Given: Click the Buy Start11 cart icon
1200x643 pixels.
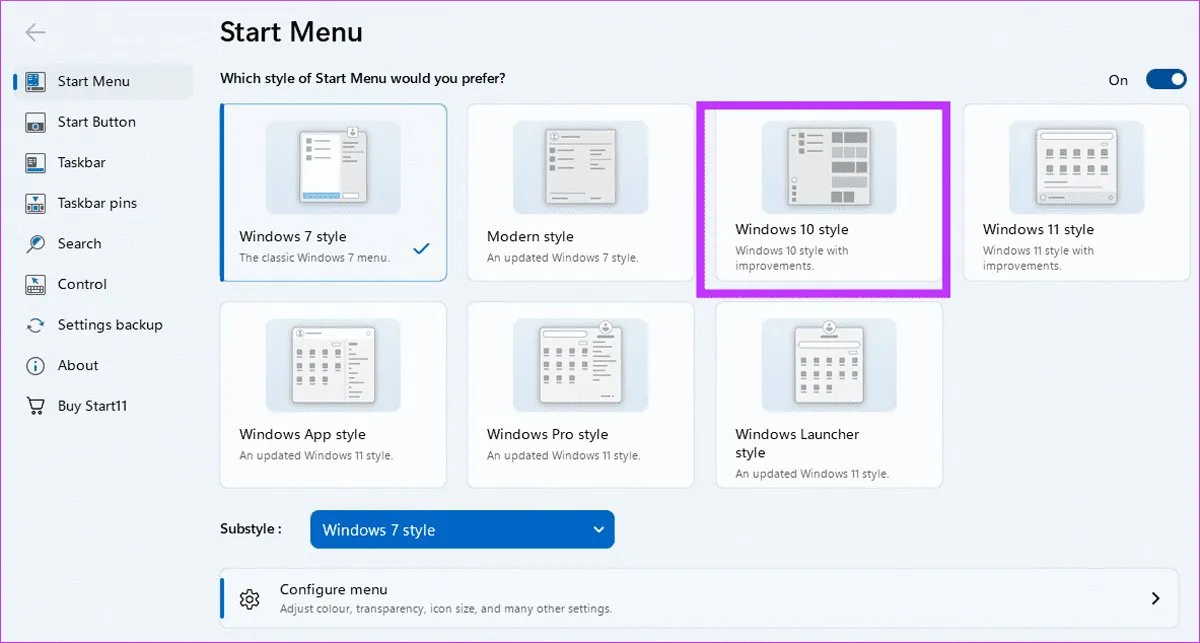Looking at the screenshot, I should click(x=36, y=406).
